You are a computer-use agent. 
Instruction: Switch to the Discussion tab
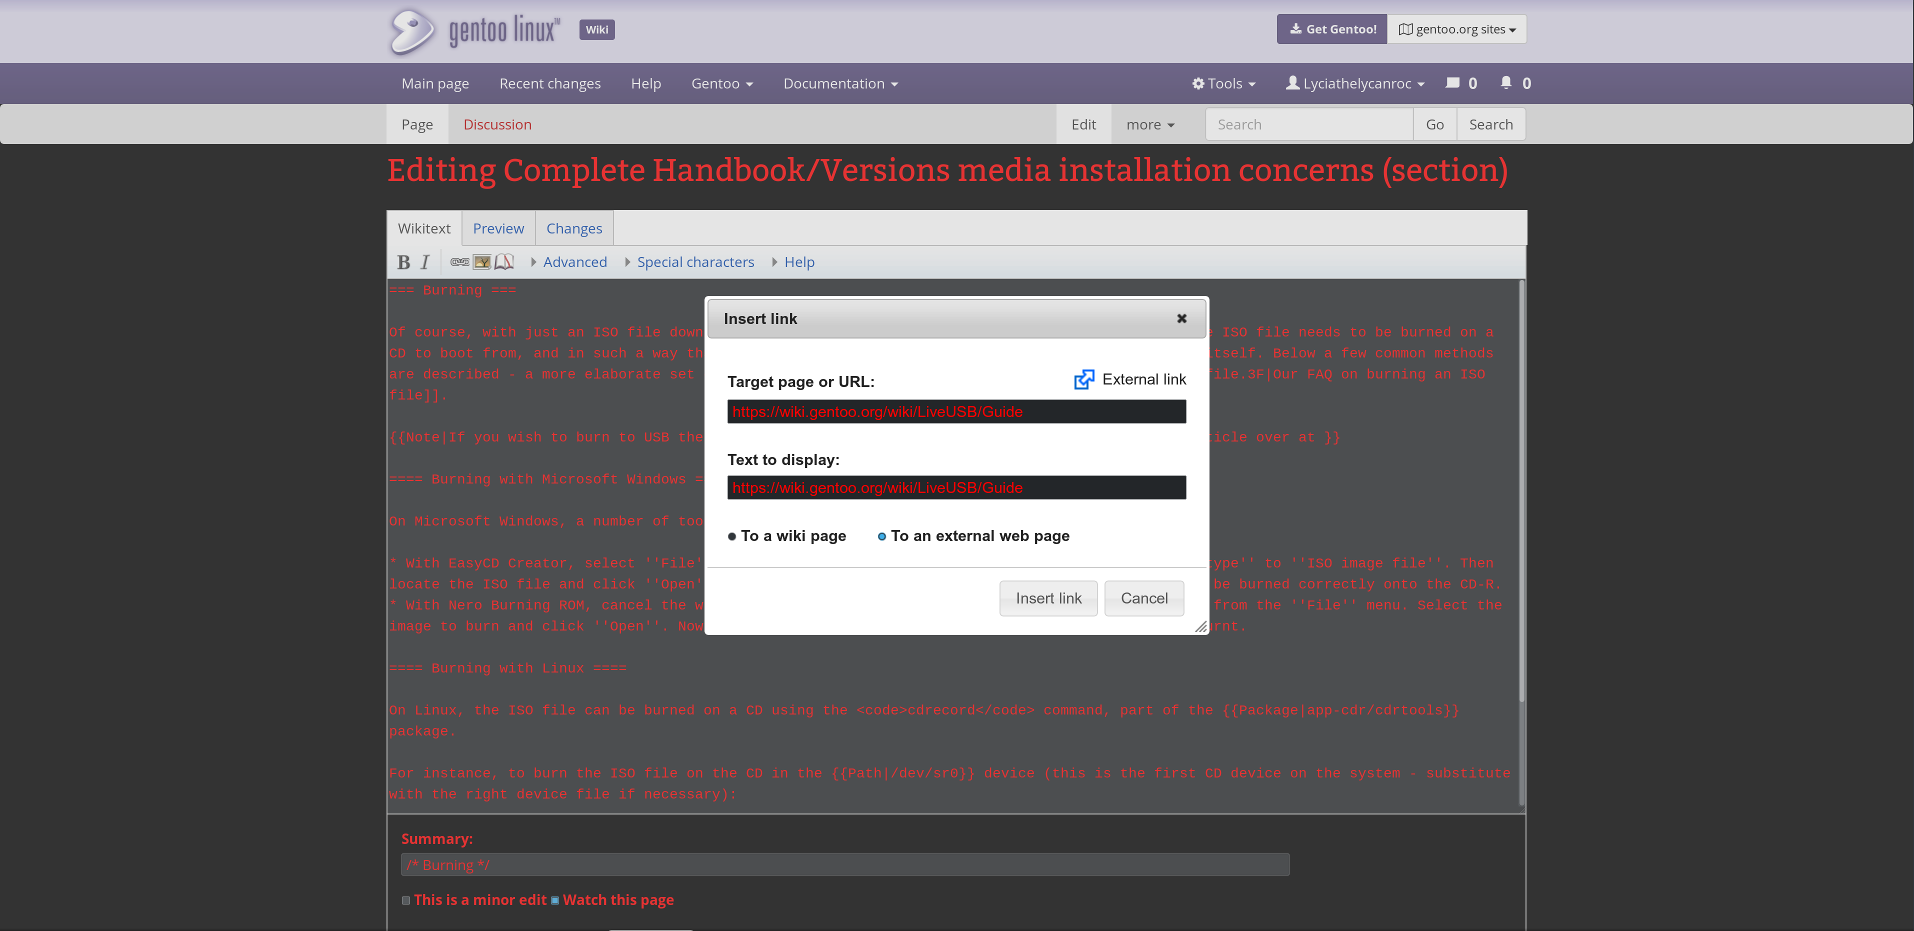[x=497, y=125]
